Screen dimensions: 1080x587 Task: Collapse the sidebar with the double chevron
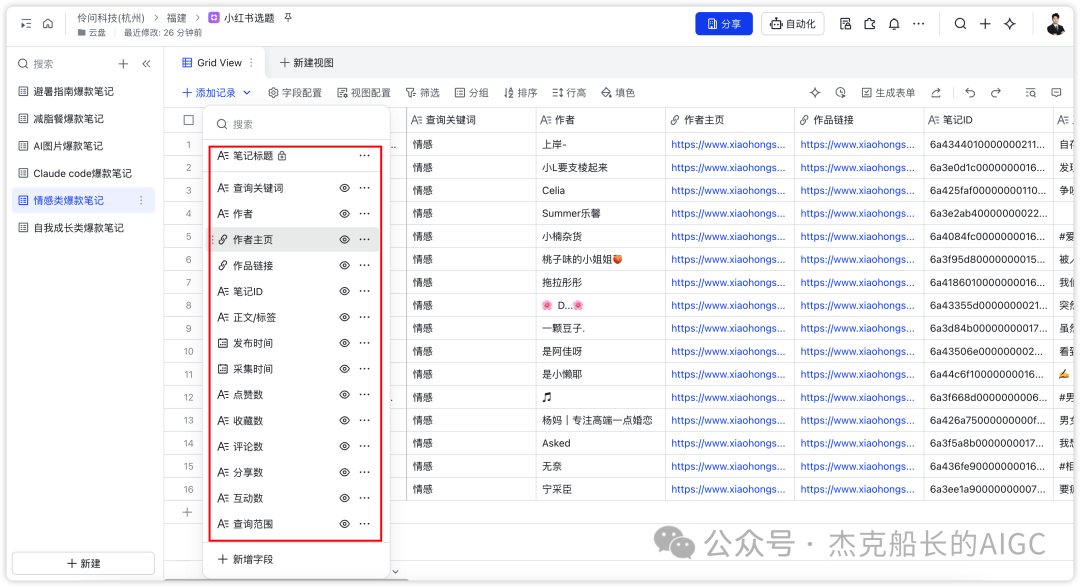click(146, 63)
